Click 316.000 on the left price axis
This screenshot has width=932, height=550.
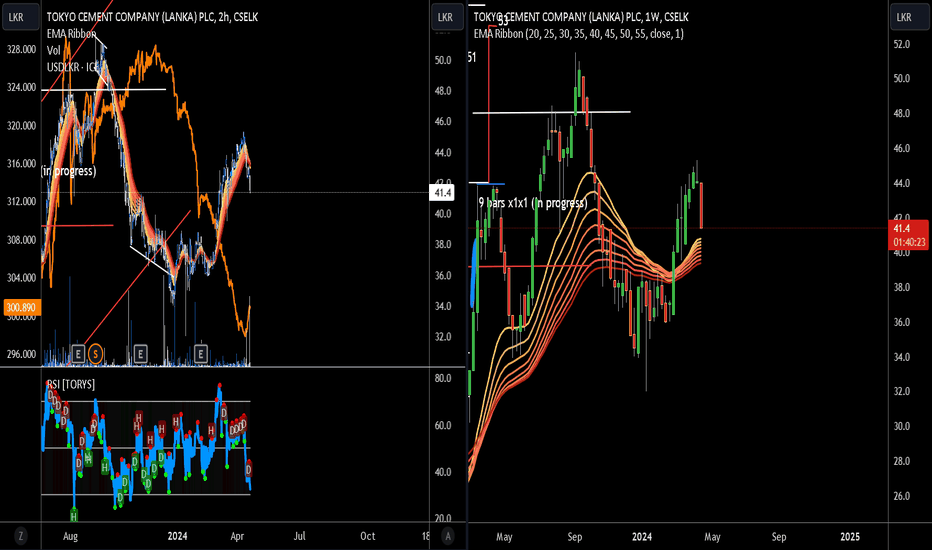coord(21,164)
